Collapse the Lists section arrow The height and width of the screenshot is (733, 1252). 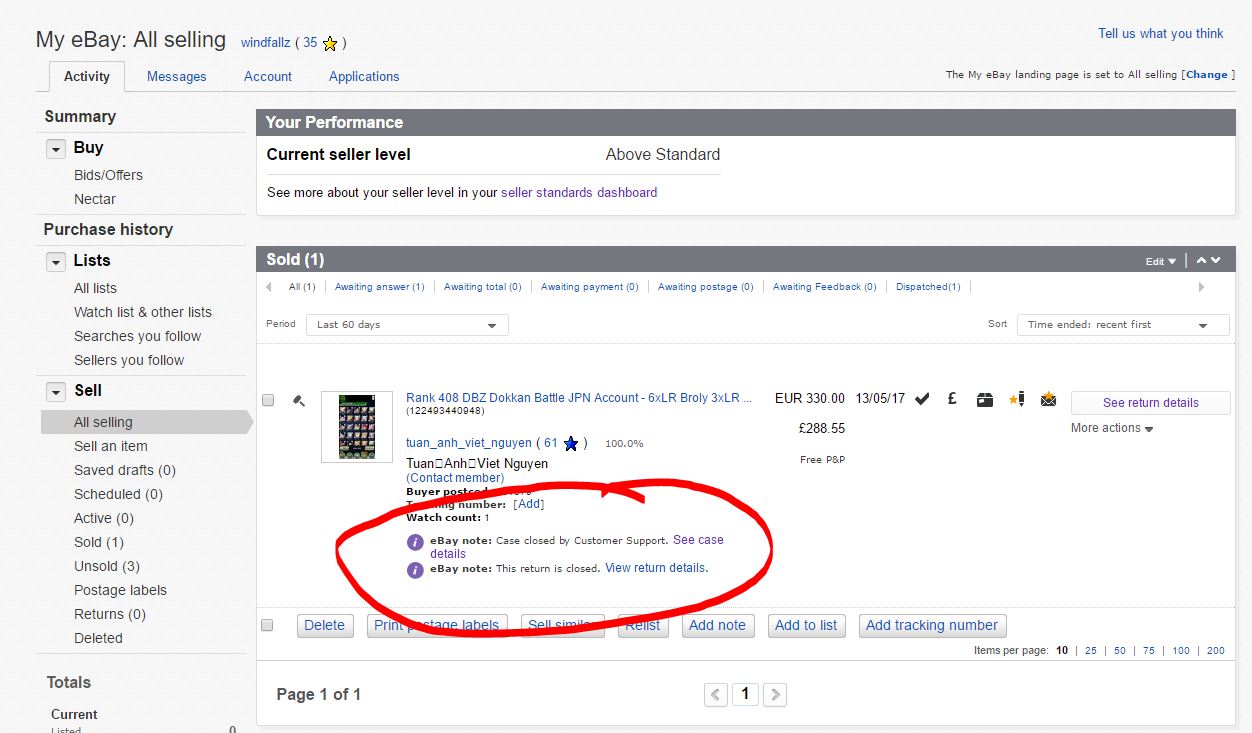56,261
